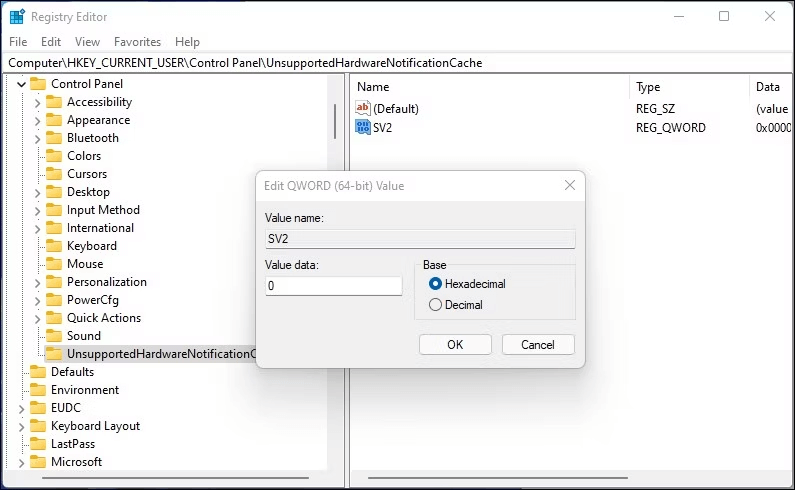This screenshot has width=795, height=490.
Task: Cancel the Edit QWORD dialog
Action: point(538,345)
